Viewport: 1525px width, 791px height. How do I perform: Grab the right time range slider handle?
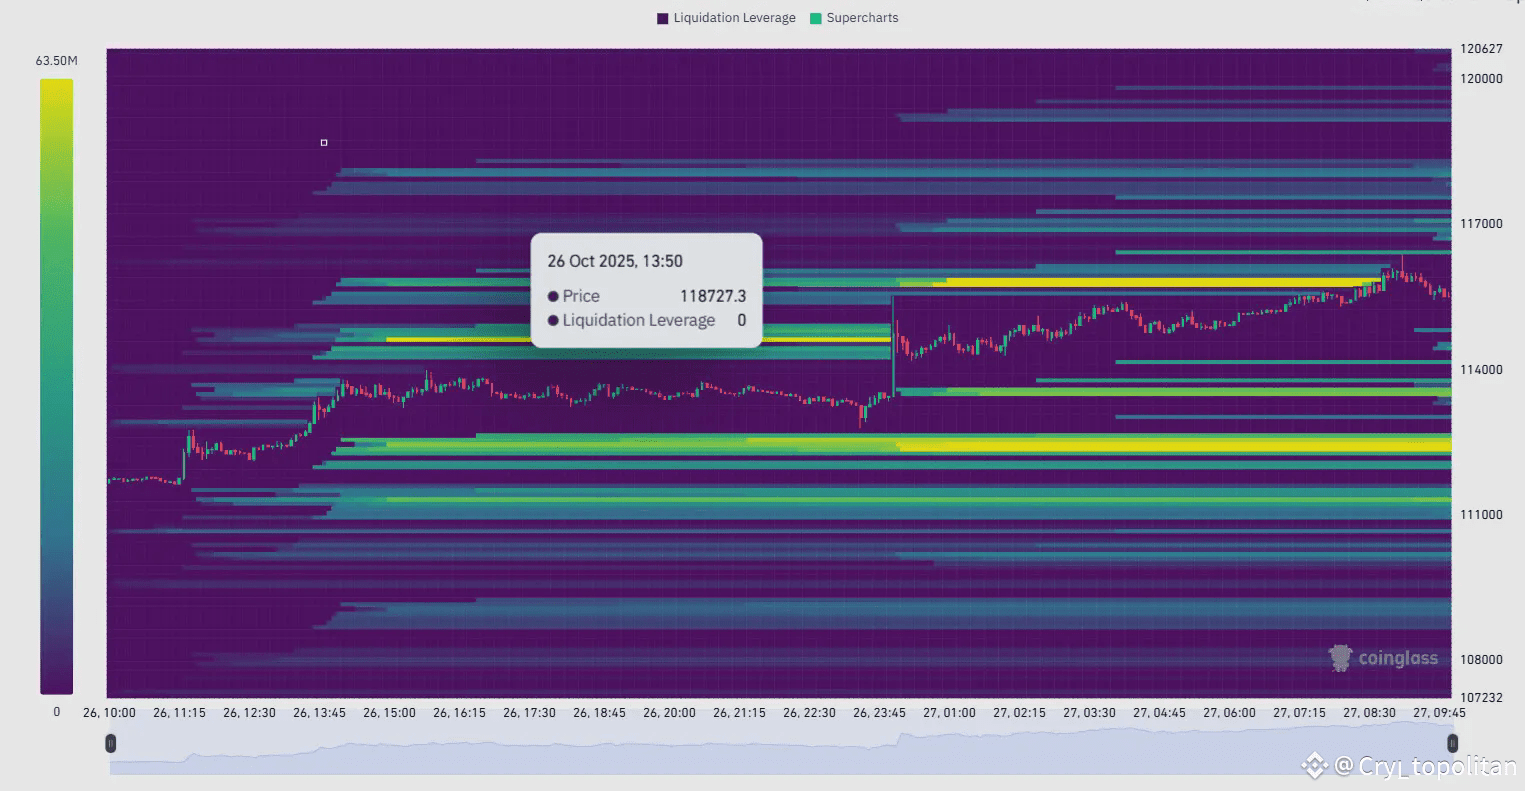point(1452,743)
